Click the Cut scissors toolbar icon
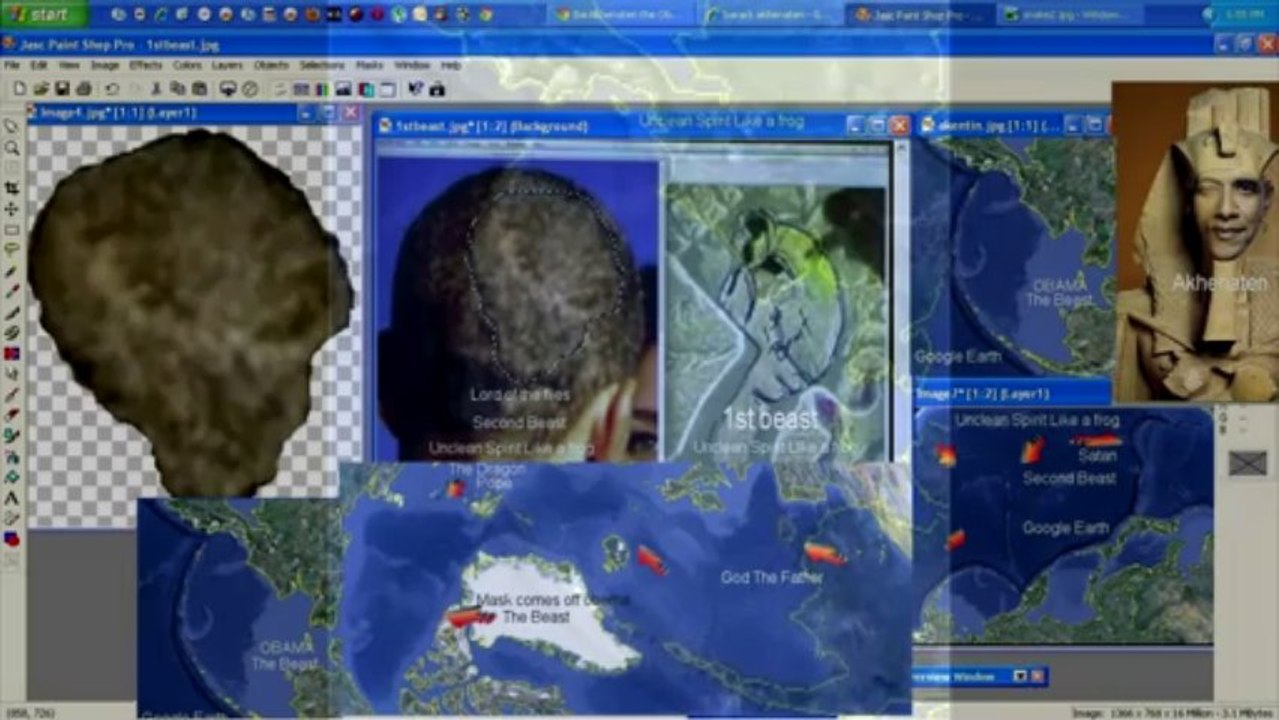Image resolution: width=1279 pixels, height=720 pixels. (x=156, y=89)
